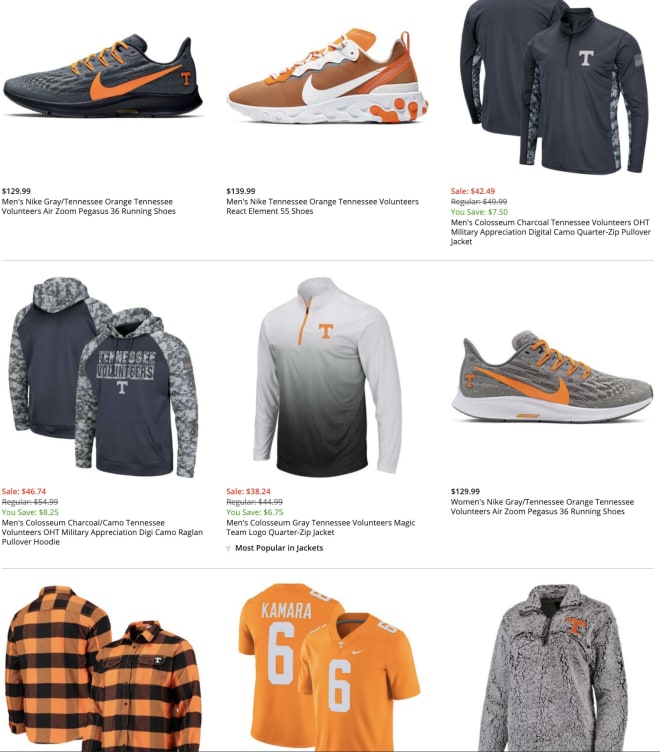This screenshot has height=752, width=660.
Task: Open the Men's Nike React Element 55 Shoes link
Action: [322, 207]
